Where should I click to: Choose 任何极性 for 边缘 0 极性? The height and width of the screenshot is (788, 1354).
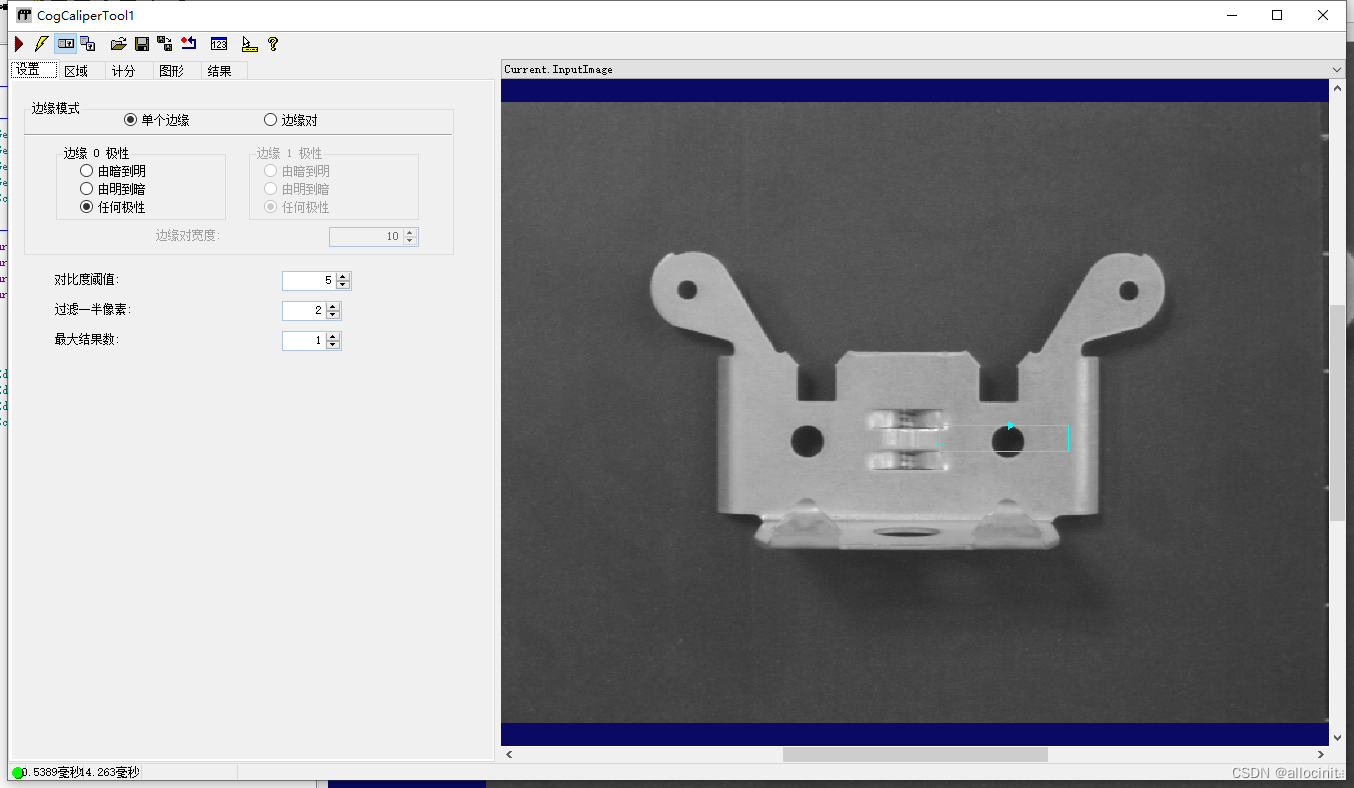(x=113, y=207)
